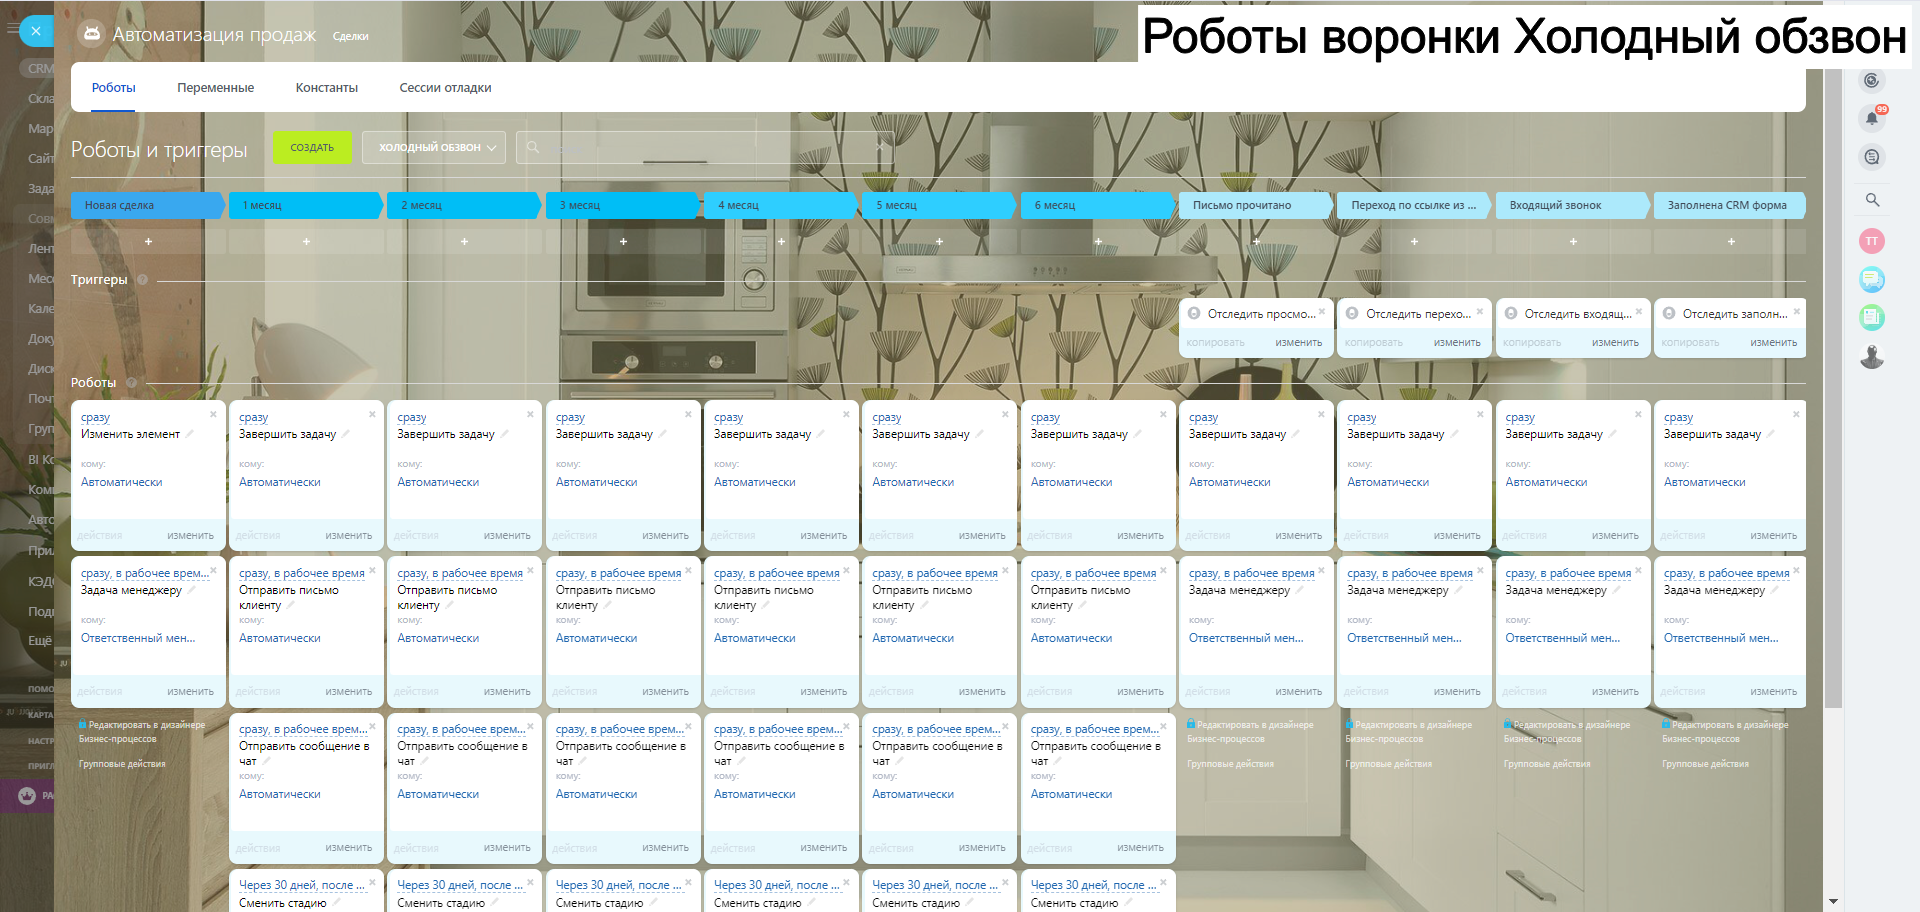
Task: Click копировать on the Отследить перехо... trigger
Action: pyautogui.click(x=1374, y=343)
